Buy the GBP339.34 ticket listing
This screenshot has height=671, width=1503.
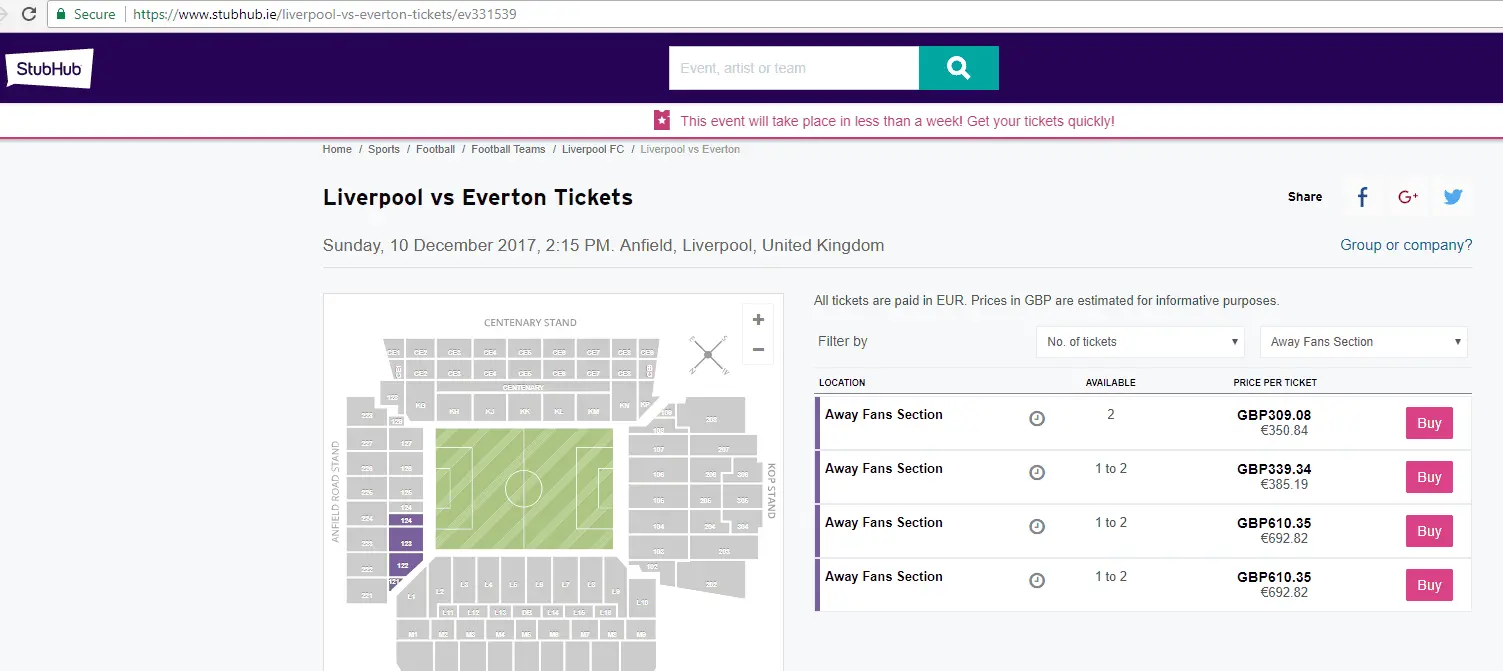coord(1429,477)
